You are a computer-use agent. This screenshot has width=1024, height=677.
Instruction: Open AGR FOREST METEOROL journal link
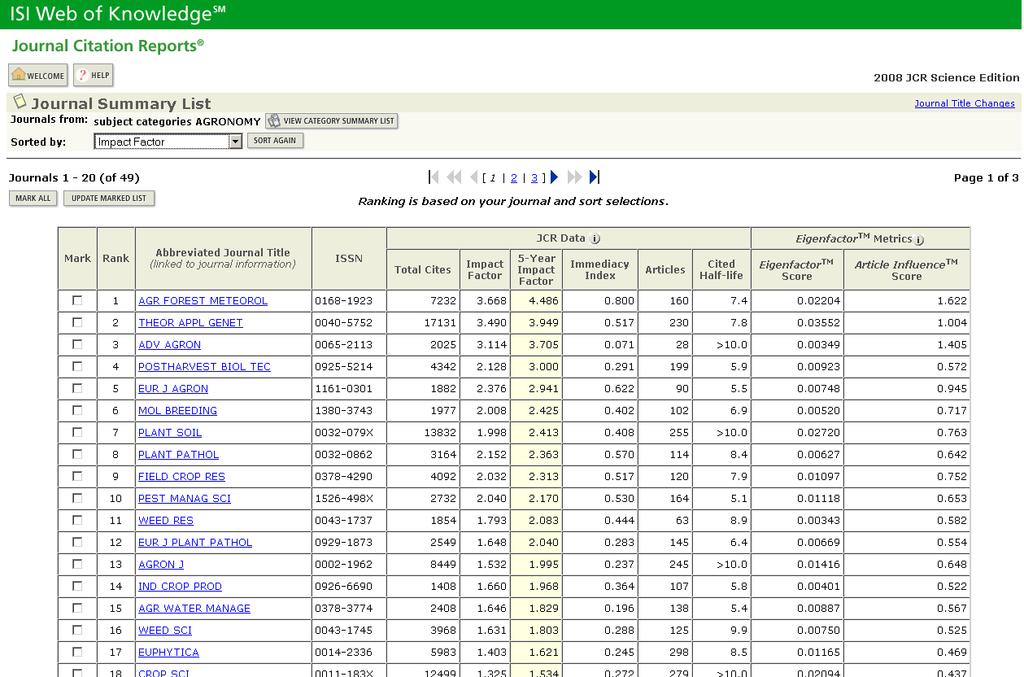coord(202,301)
